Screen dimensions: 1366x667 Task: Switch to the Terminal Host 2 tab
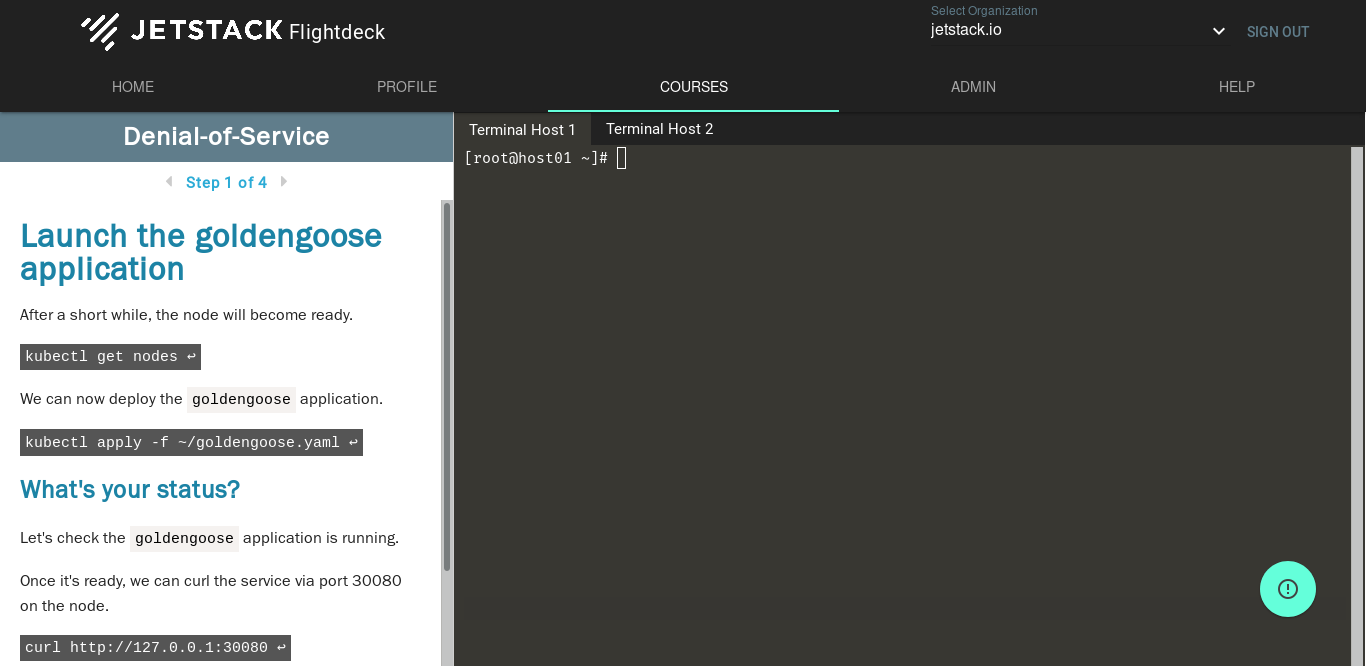(x=659, y=129)
